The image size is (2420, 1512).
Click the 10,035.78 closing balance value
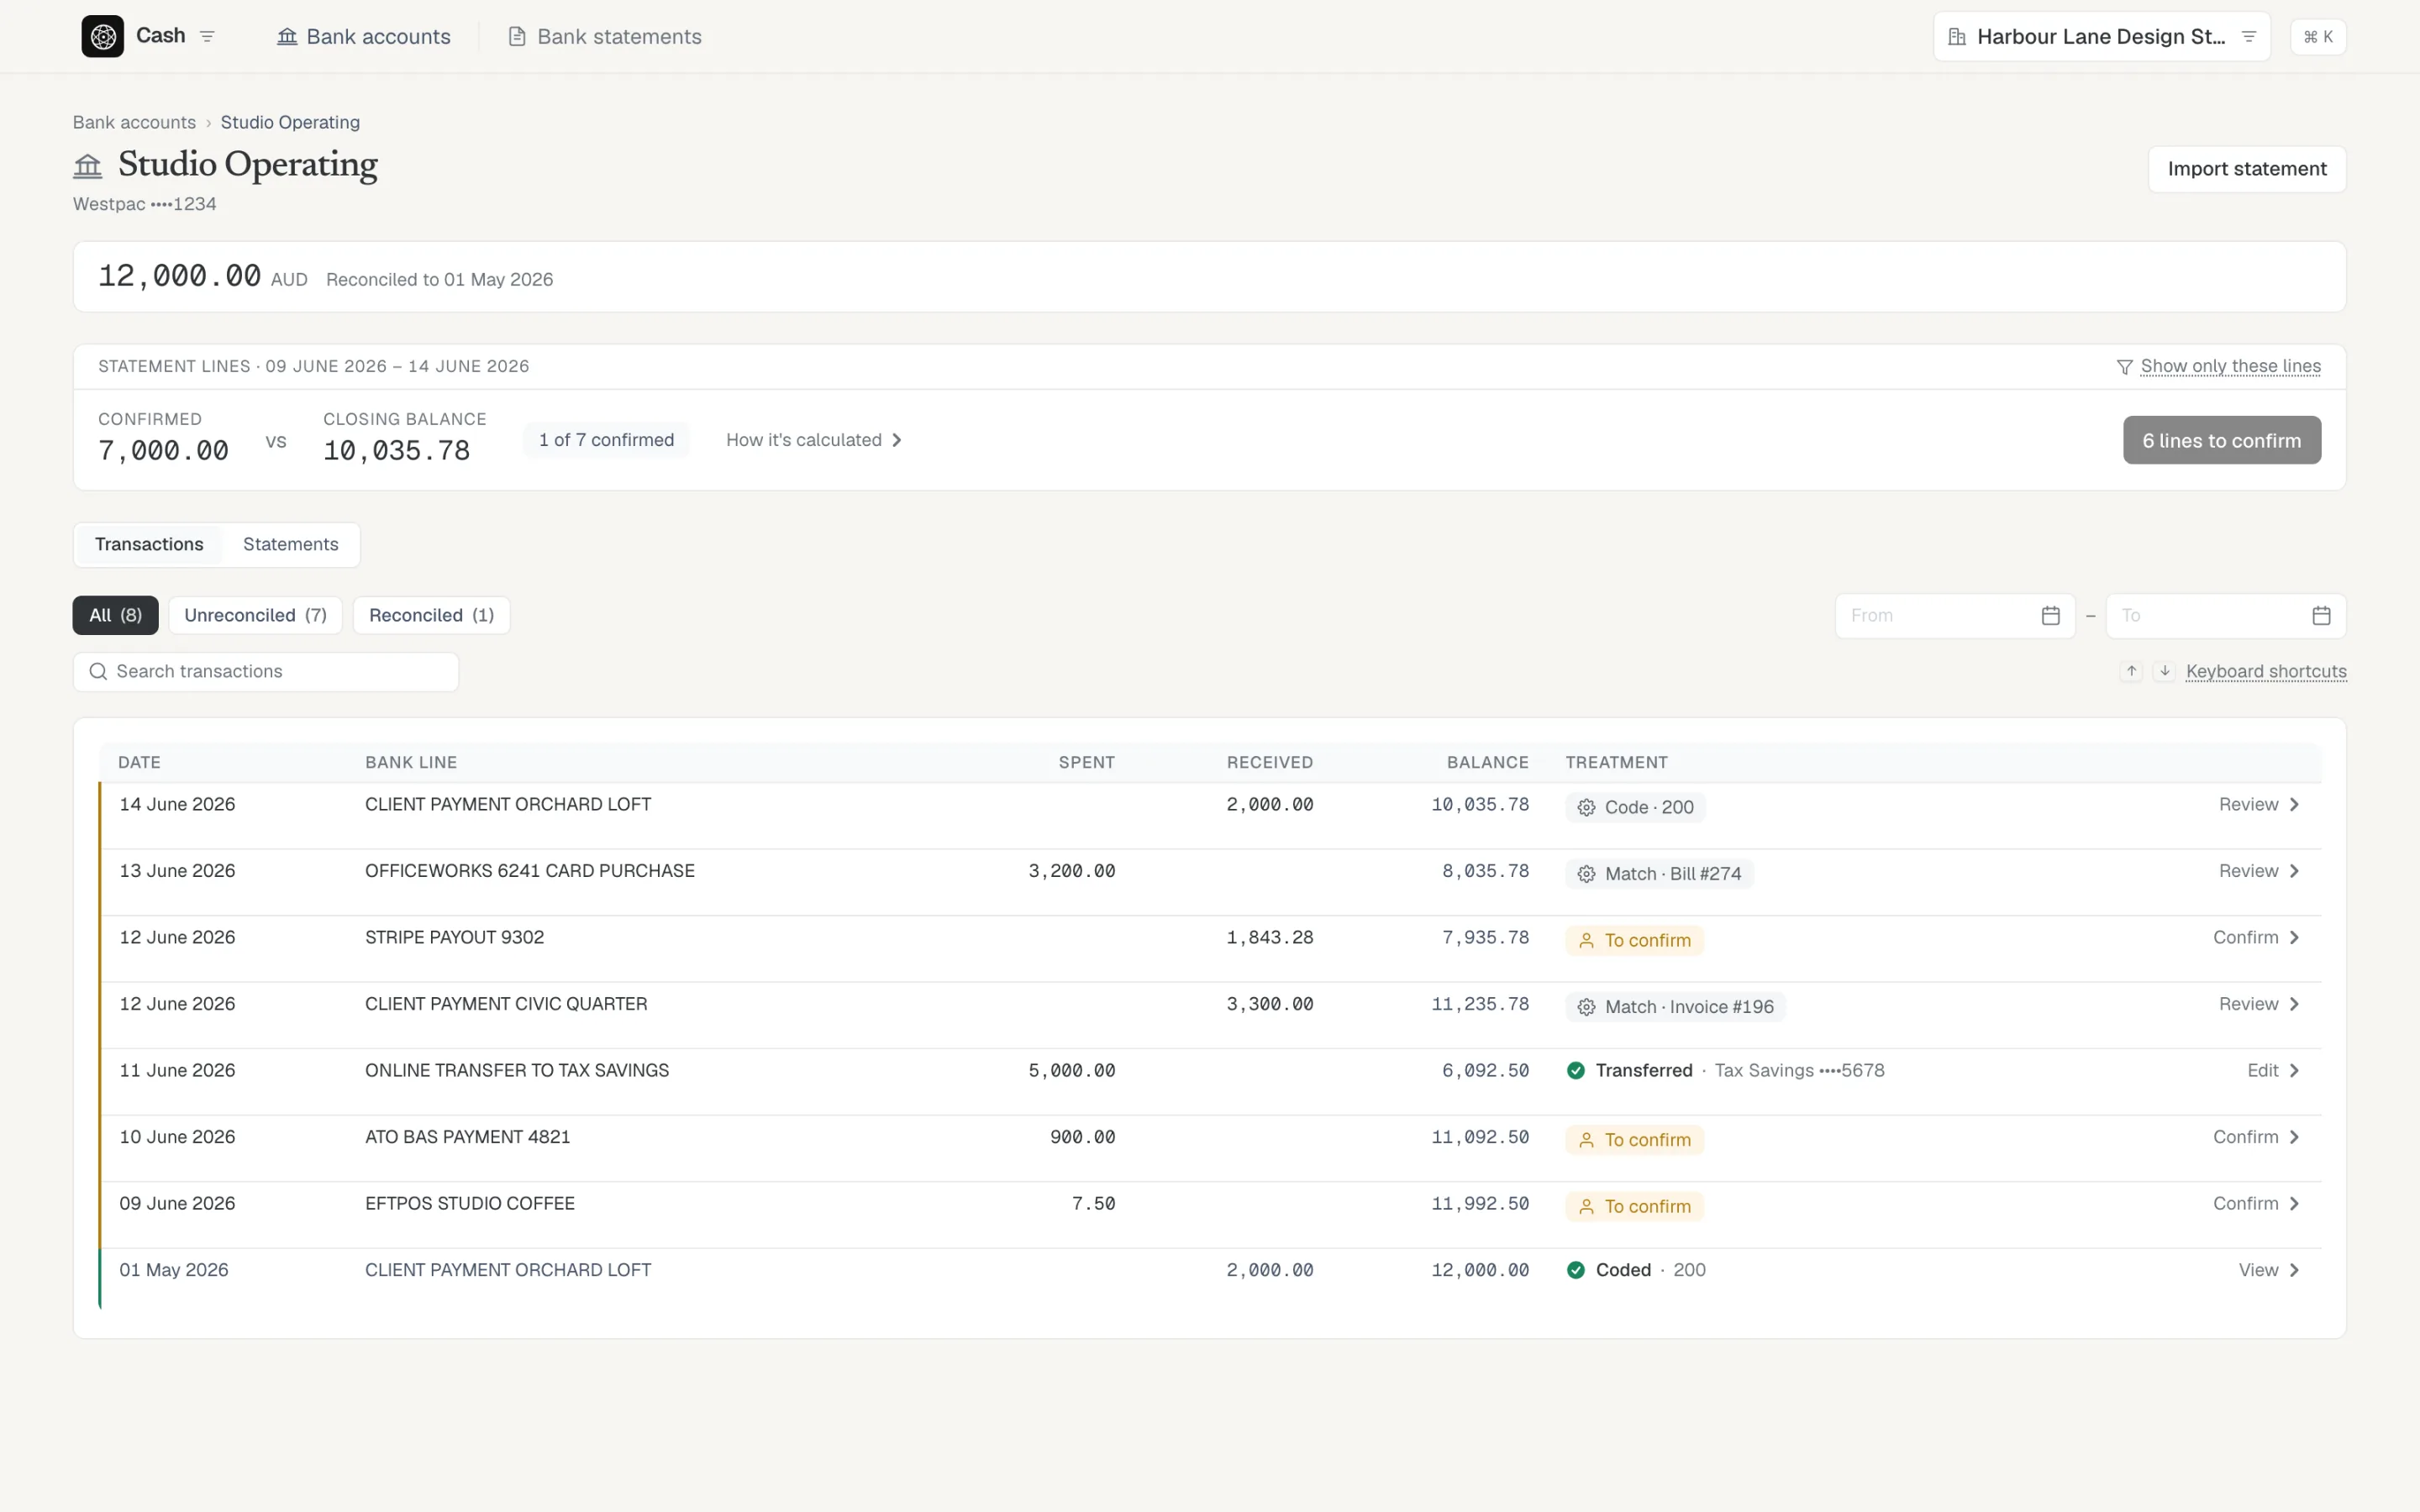coord(396,451)
